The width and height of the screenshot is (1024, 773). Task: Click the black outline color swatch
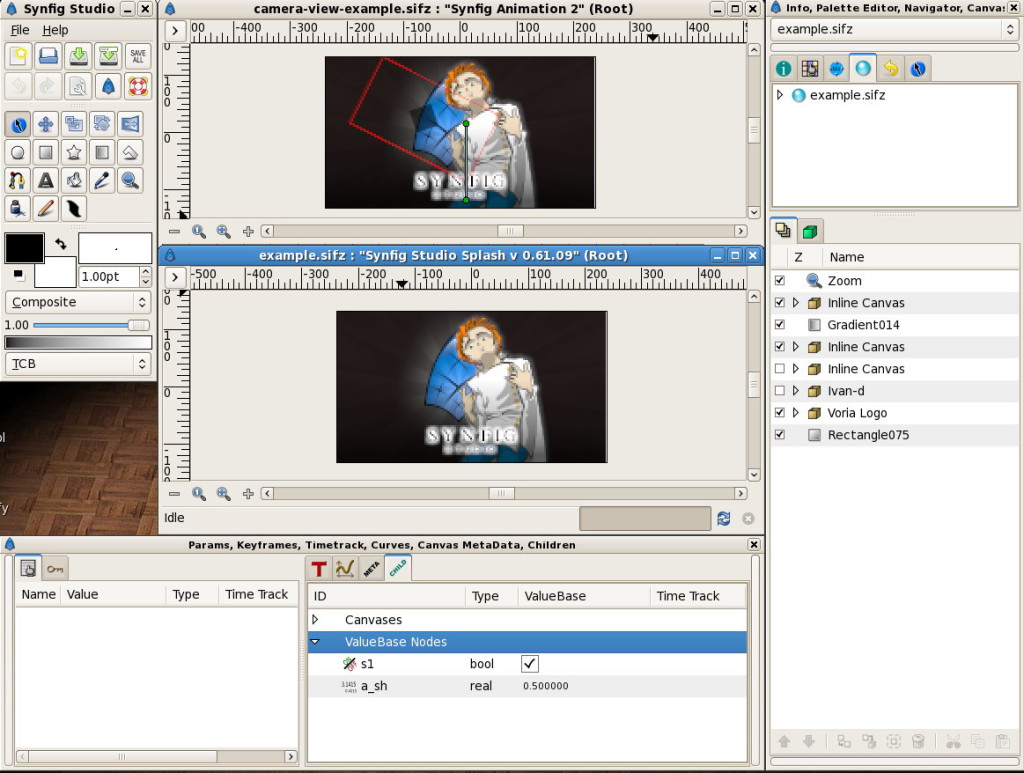point(24,248)
